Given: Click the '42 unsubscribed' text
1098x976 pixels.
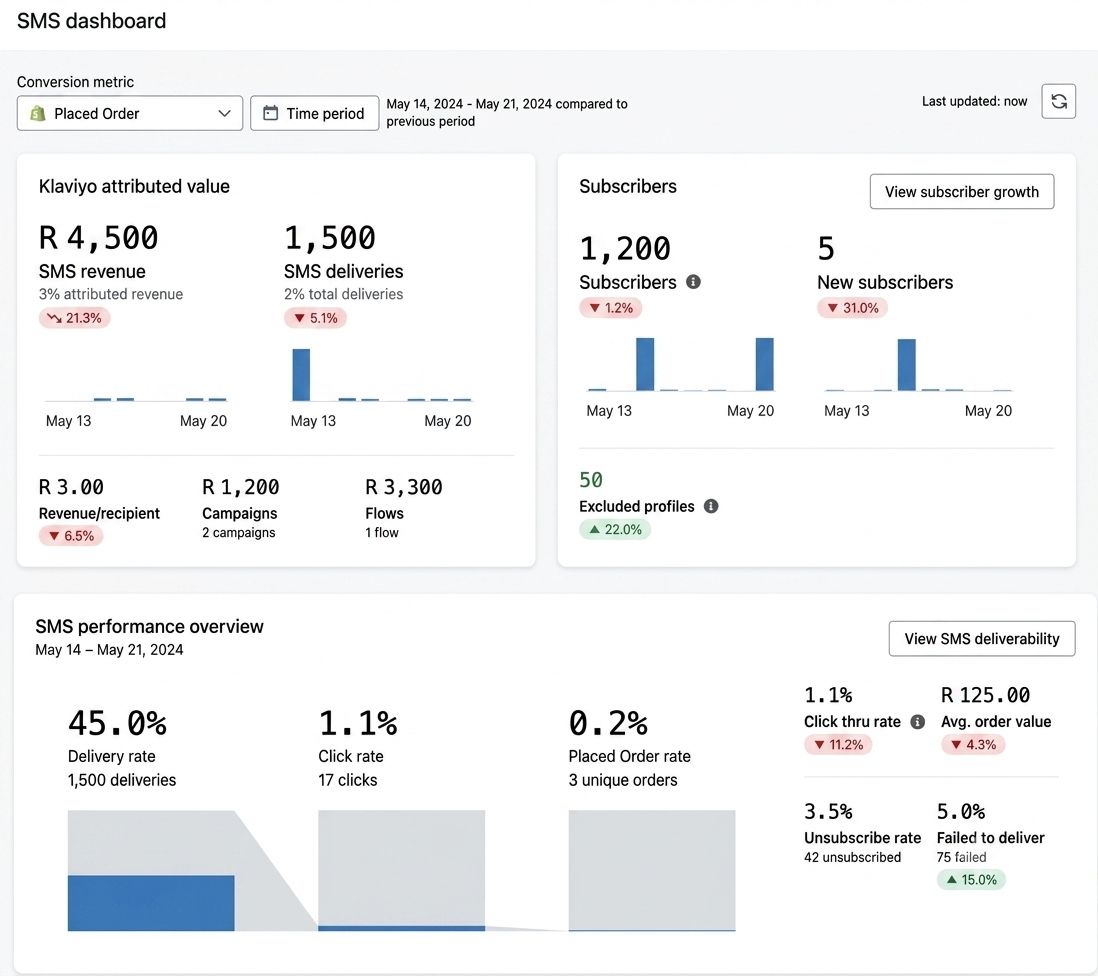Looking at the screenshot, I should coord(852,858).
